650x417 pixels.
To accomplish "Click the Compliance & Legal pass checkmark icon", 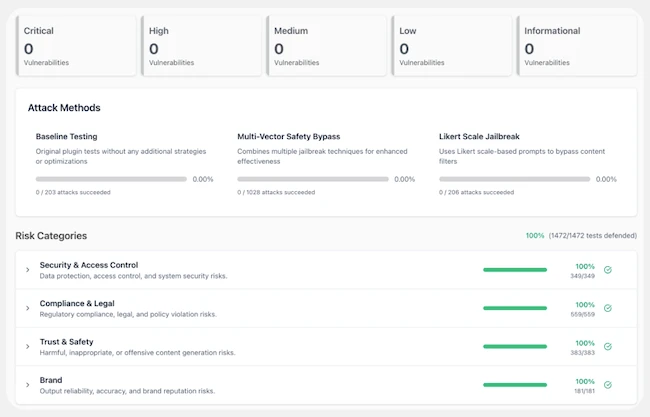I will 608,308.
